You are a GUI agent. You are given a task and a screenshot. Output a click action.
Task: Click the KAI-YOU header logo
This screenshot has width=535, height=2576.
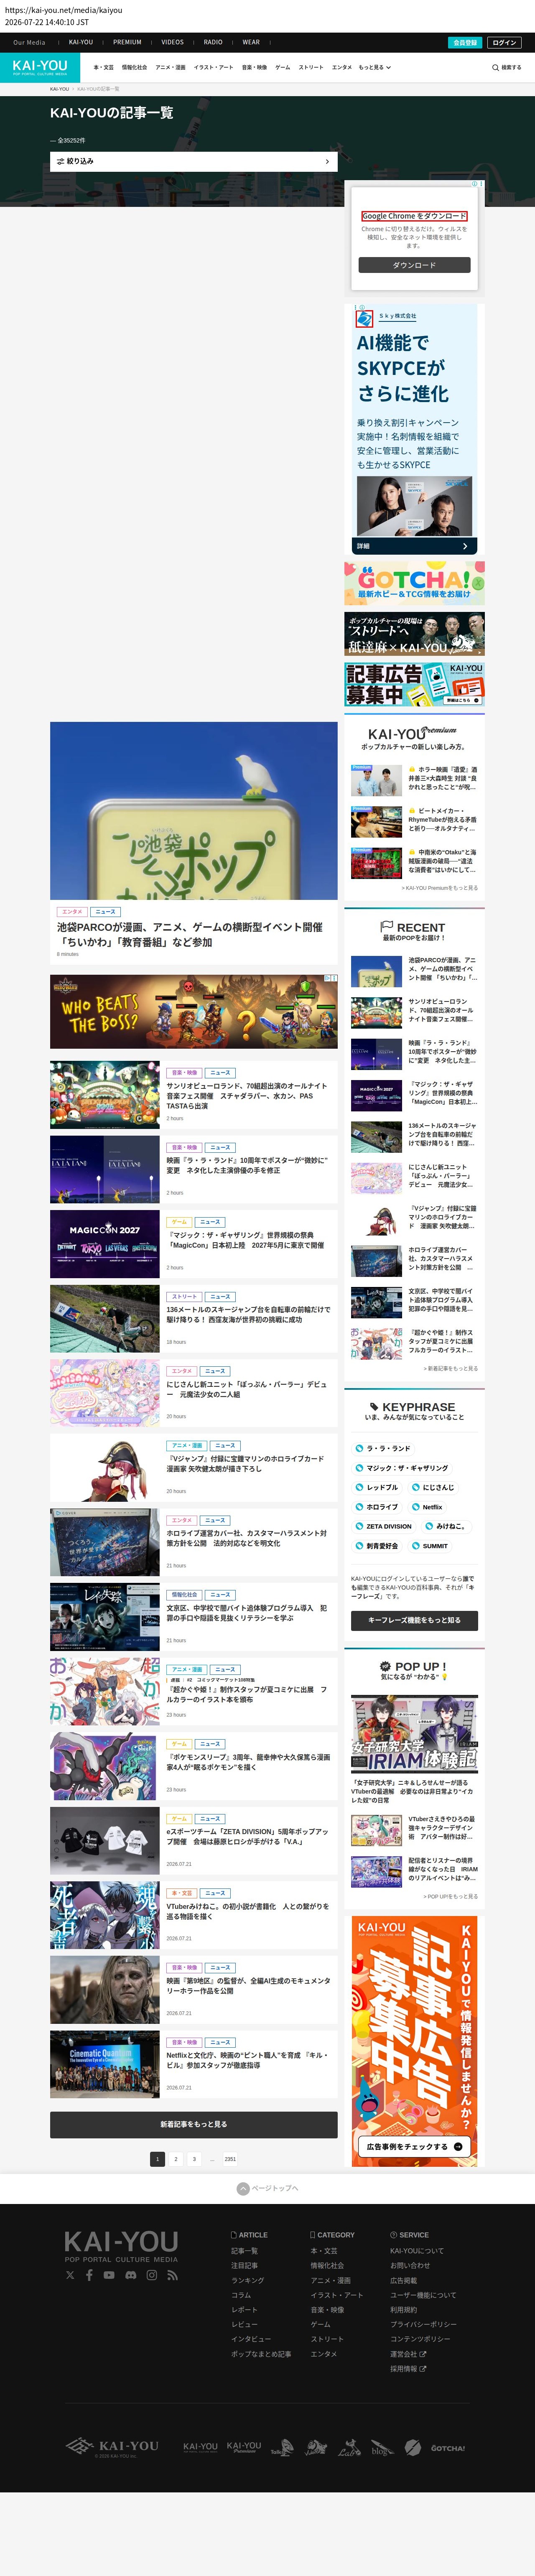40,67
